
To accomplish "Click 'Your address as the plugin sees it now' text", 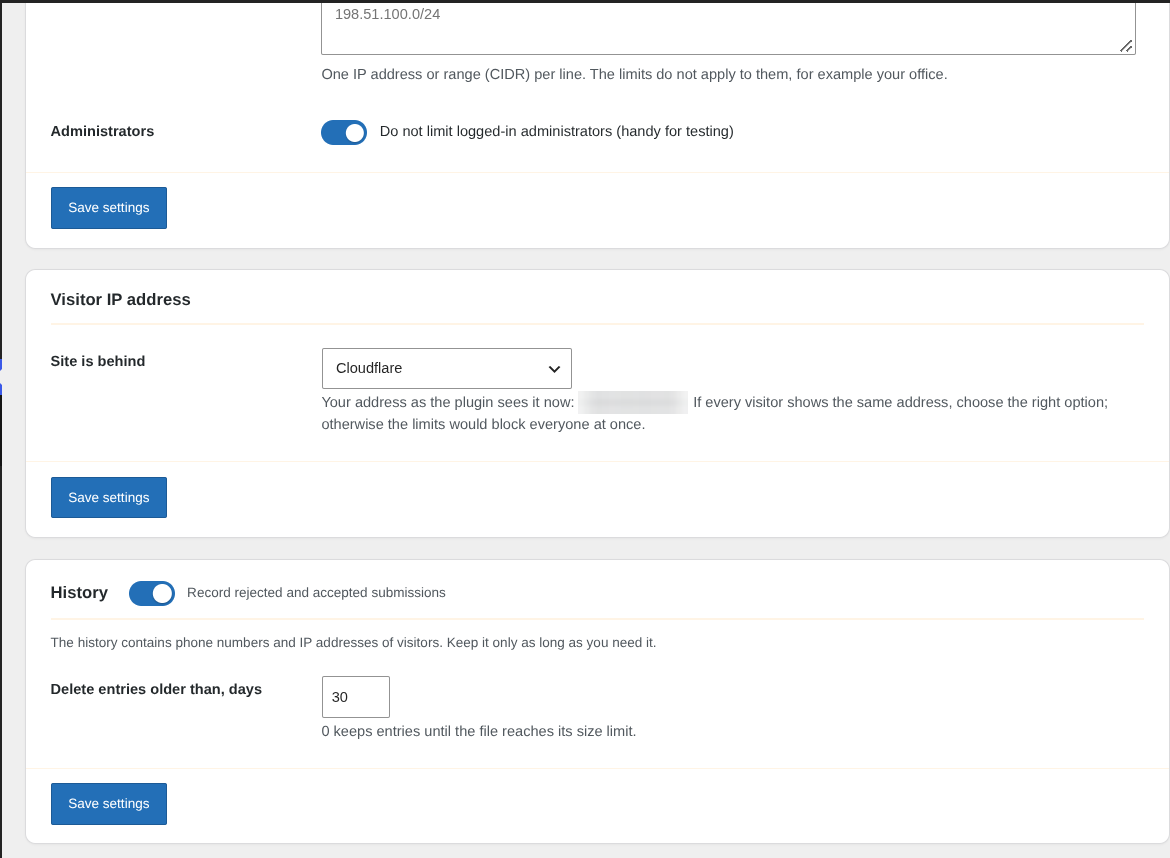I will (x=448, y=402).
